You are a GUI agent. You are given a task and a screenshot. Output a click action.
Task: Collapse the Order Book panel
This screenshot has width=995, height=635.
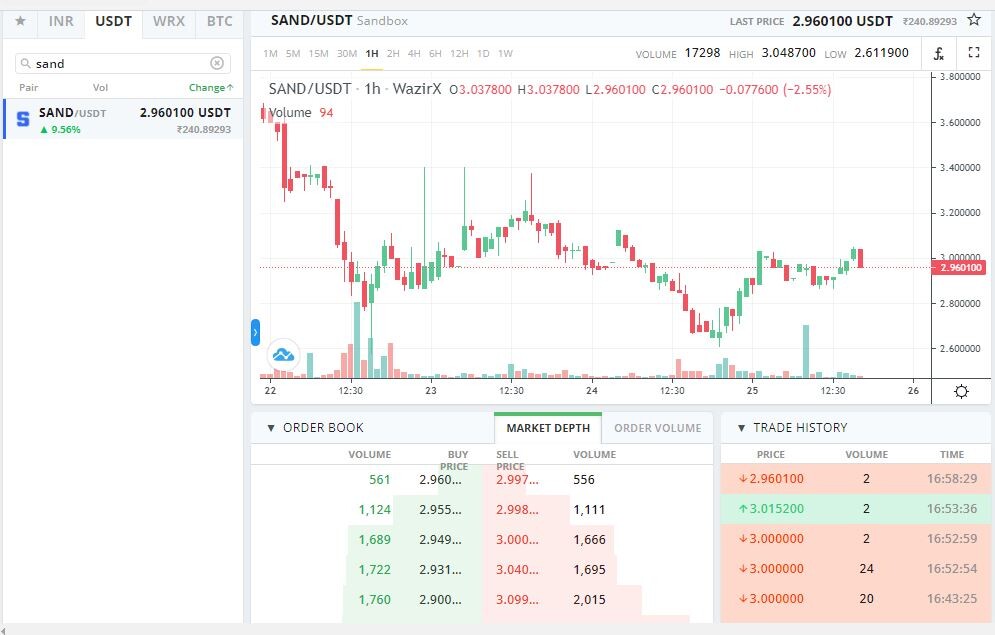(271, 428)
